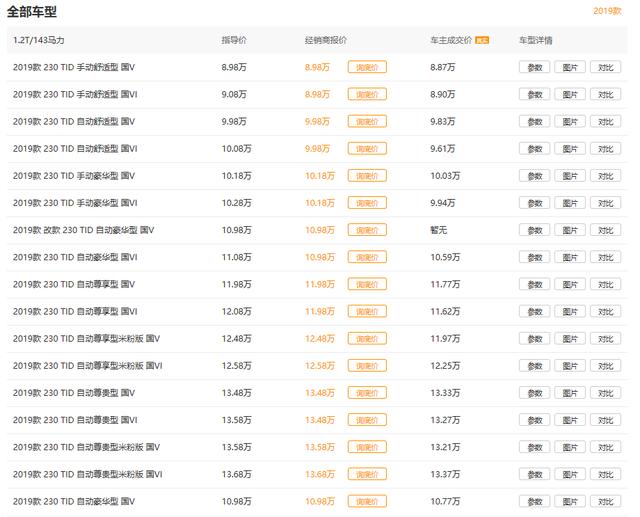Click 对比 in the 11.62万 deal price row
The width and height of the screenshot is (640, 517).
click(605, 311)
